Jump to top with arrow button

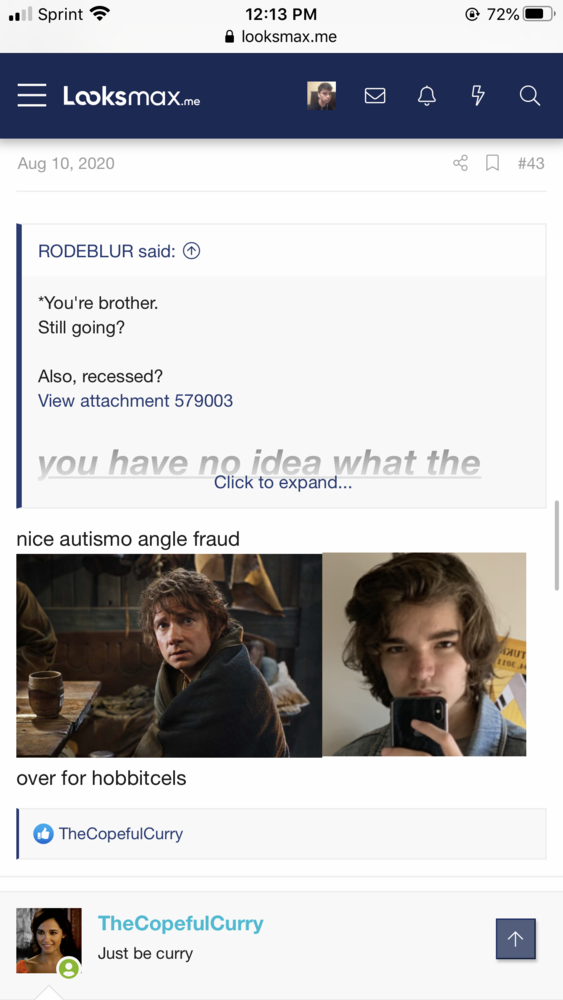click(516, 939)
